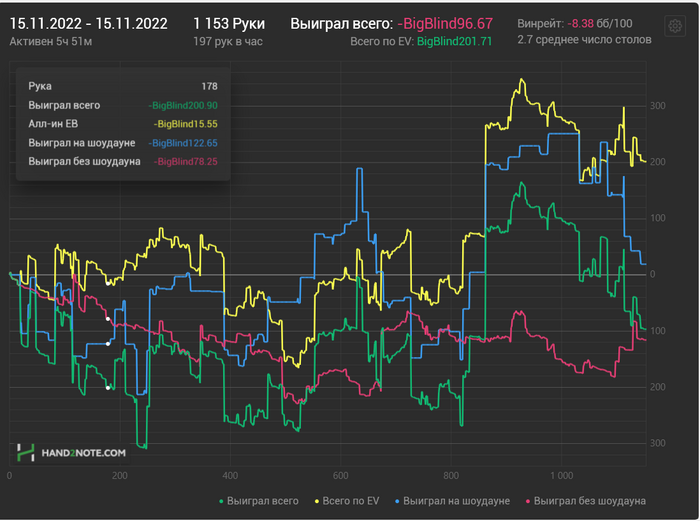Screen dimensions: 700x521
Task: Click the blue legend dot for 'Выиграл на шоудауне'
Action: pos(397,502)
